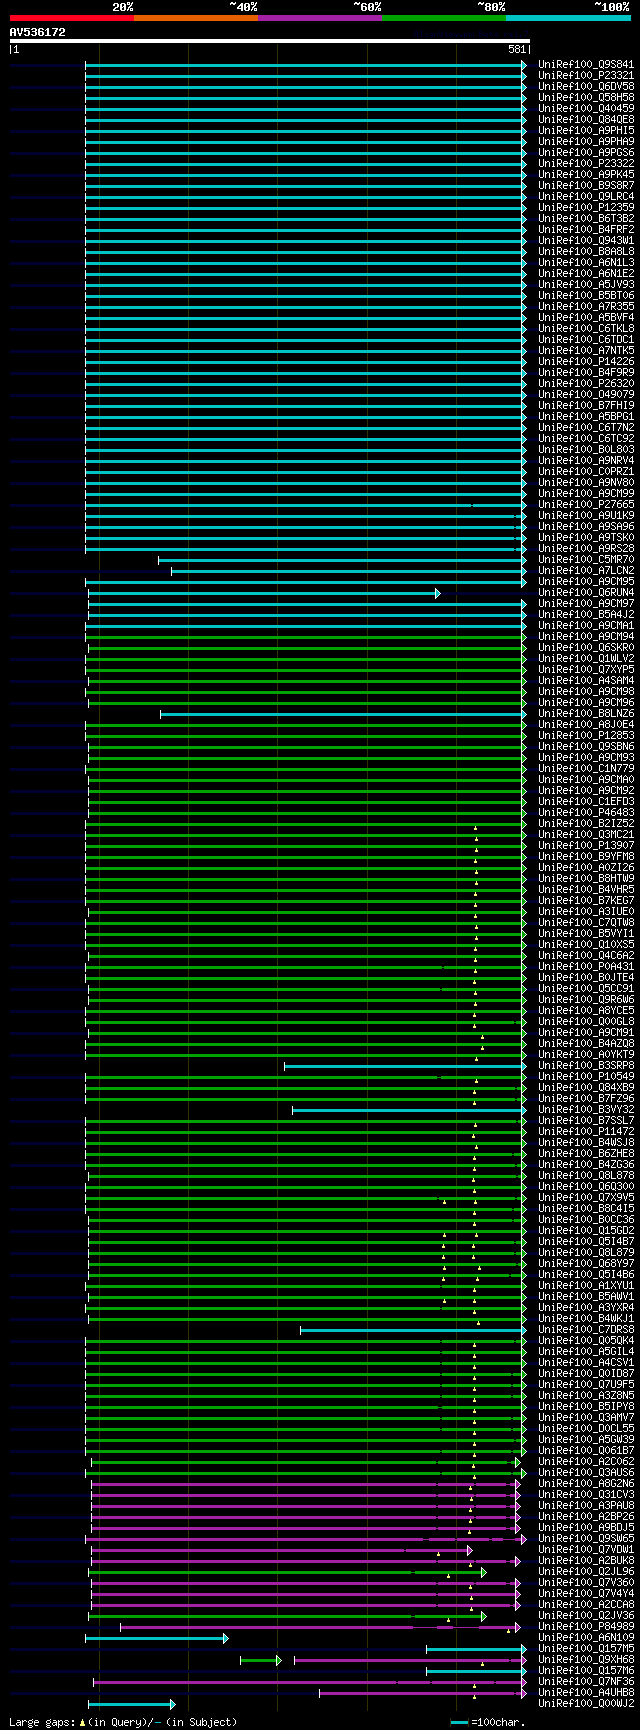Image resolution: width=640 pixels, height=1730 pixels.
Task: Select the query name AV536172
Action: 38,32
